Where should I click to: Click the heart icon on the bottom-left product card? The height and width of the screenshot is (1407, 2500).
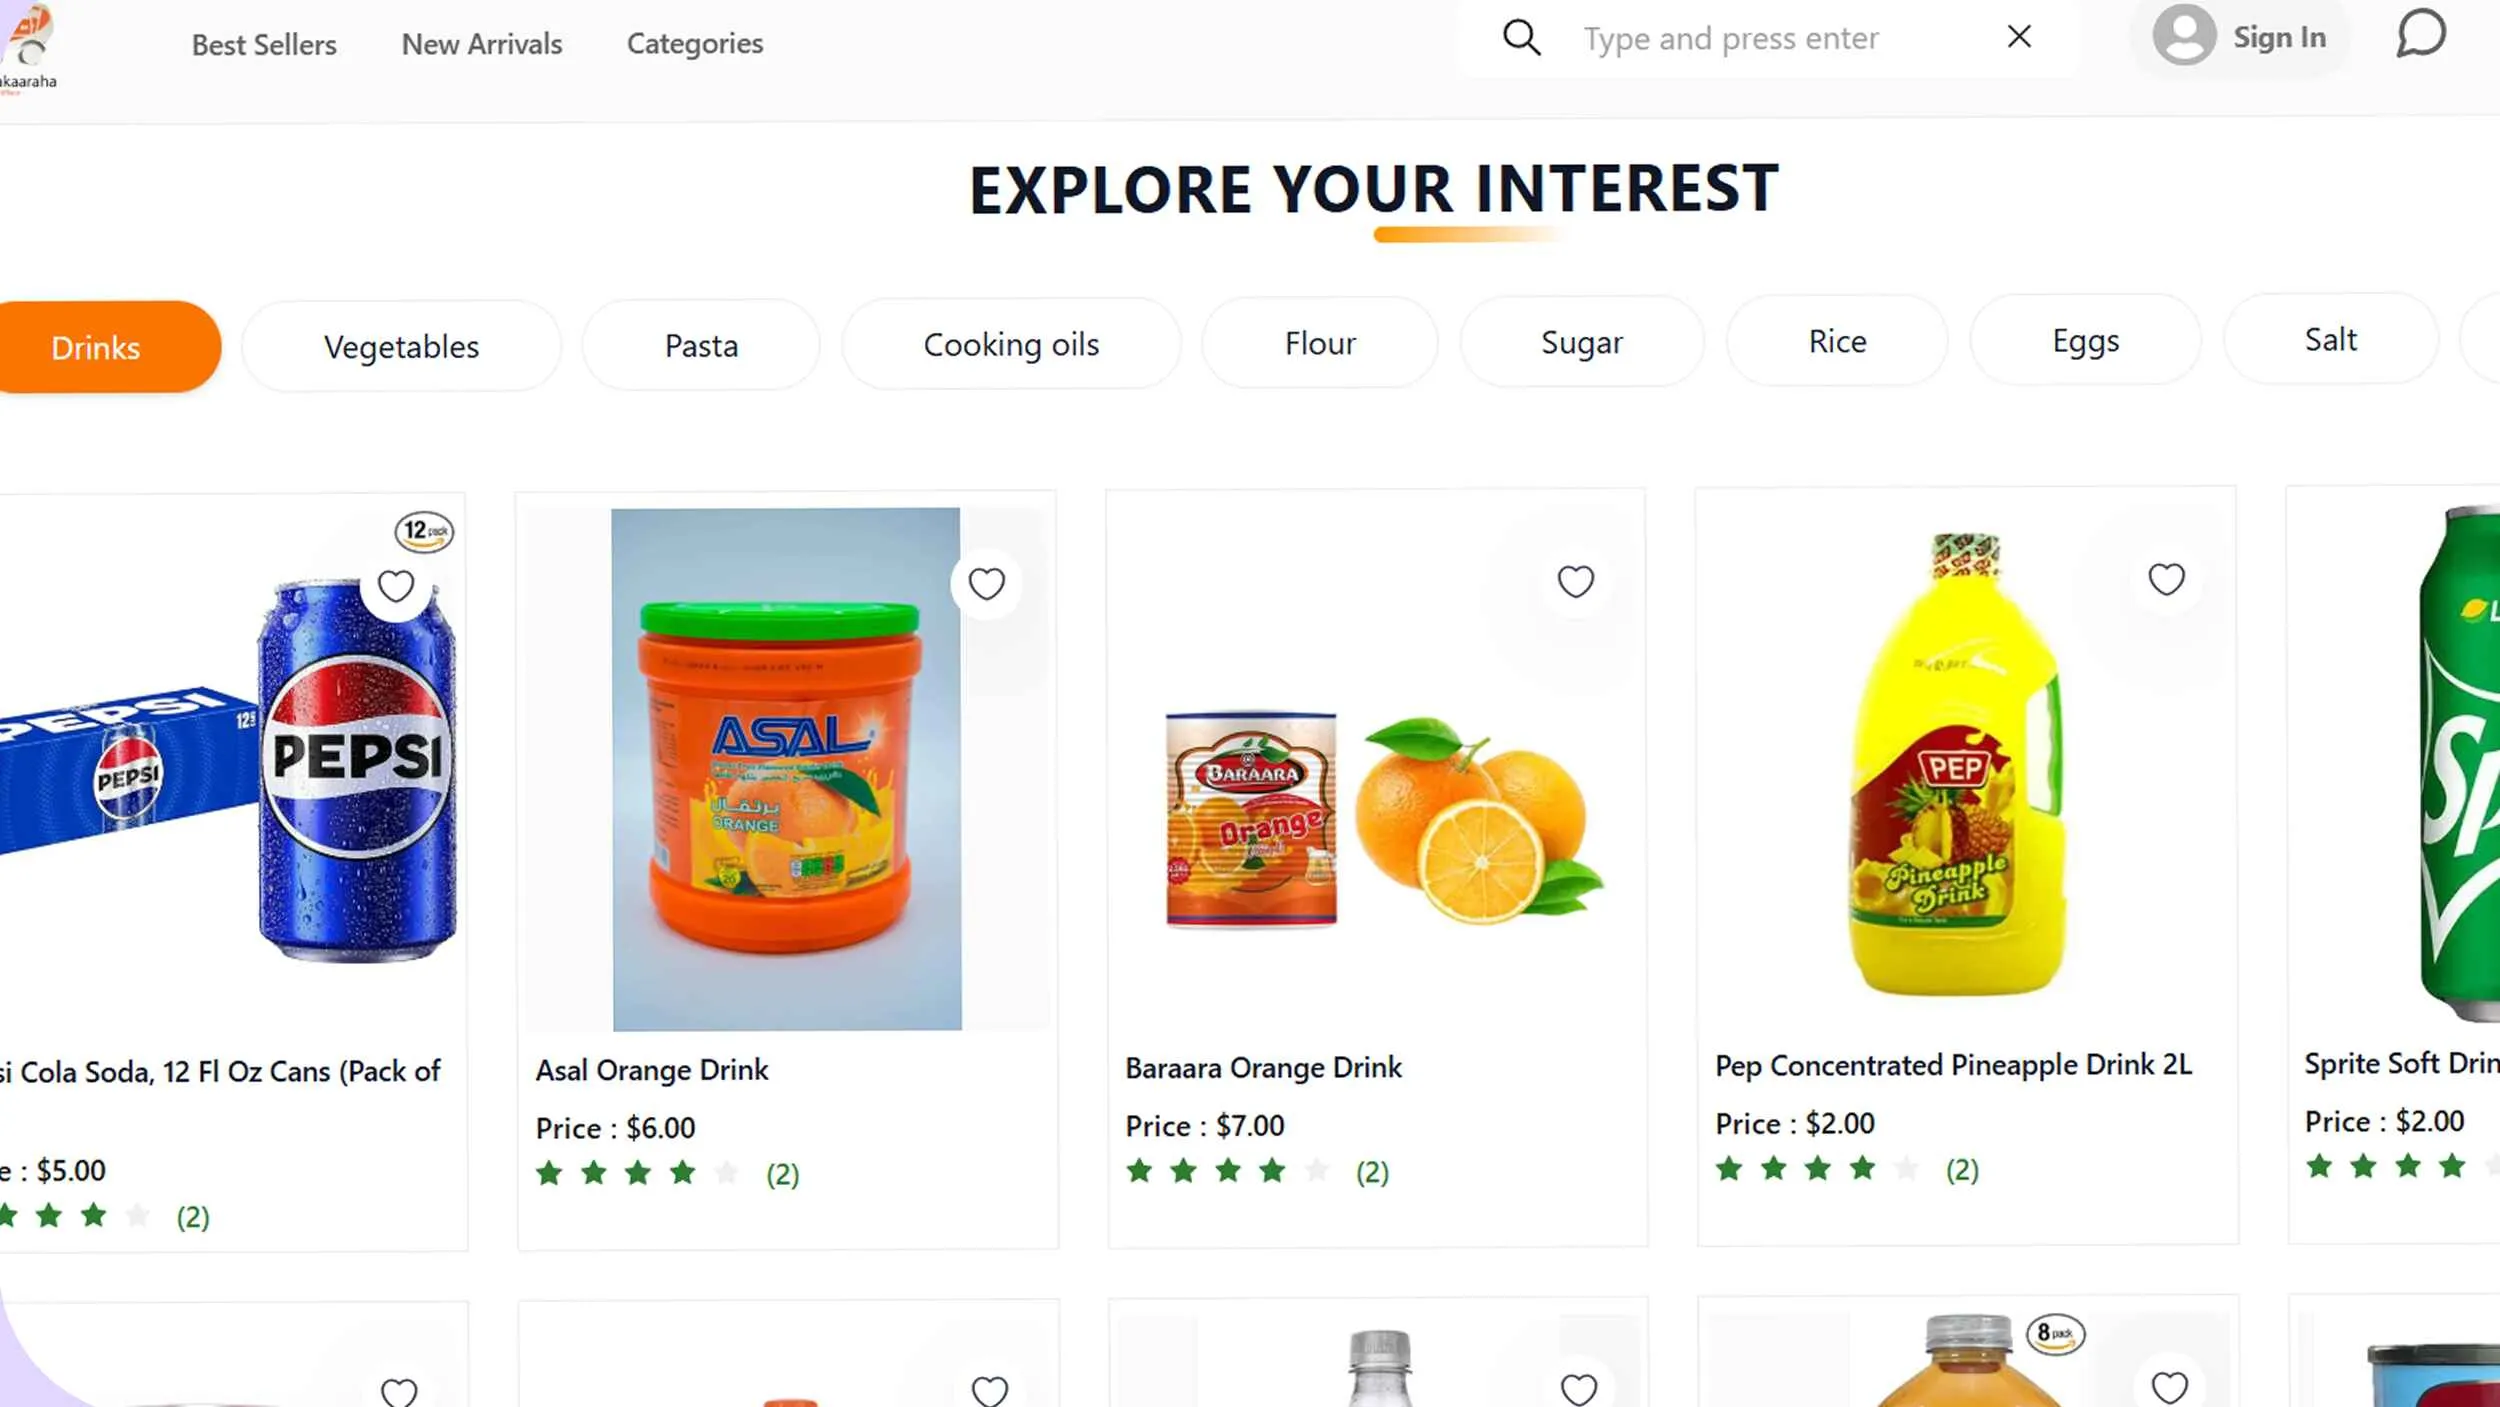click(399, 1390)
